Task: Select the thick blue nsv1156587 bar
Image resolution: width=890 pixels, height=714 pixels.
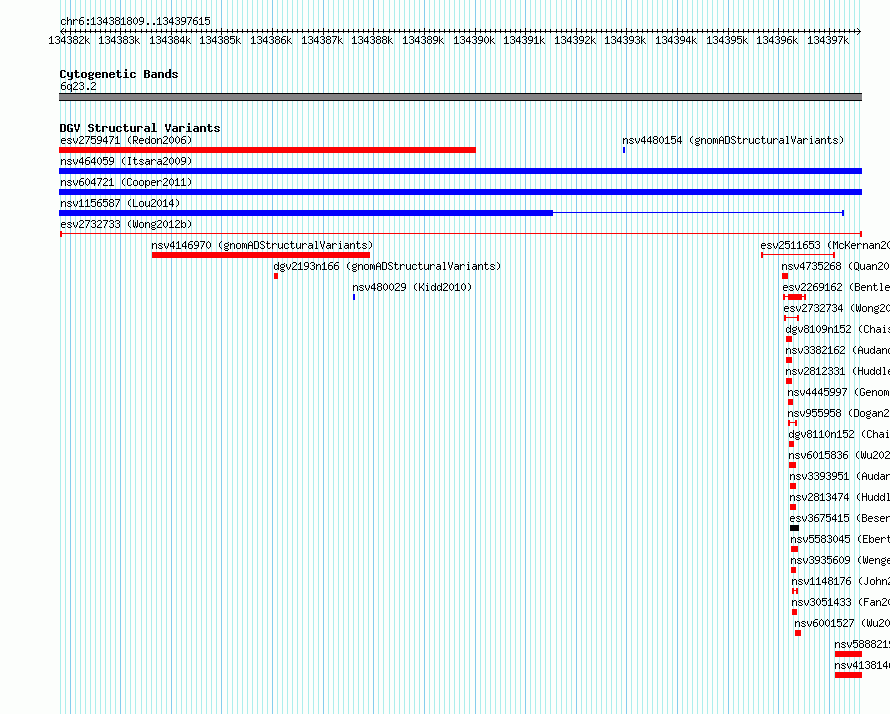Action: [306, 213]
